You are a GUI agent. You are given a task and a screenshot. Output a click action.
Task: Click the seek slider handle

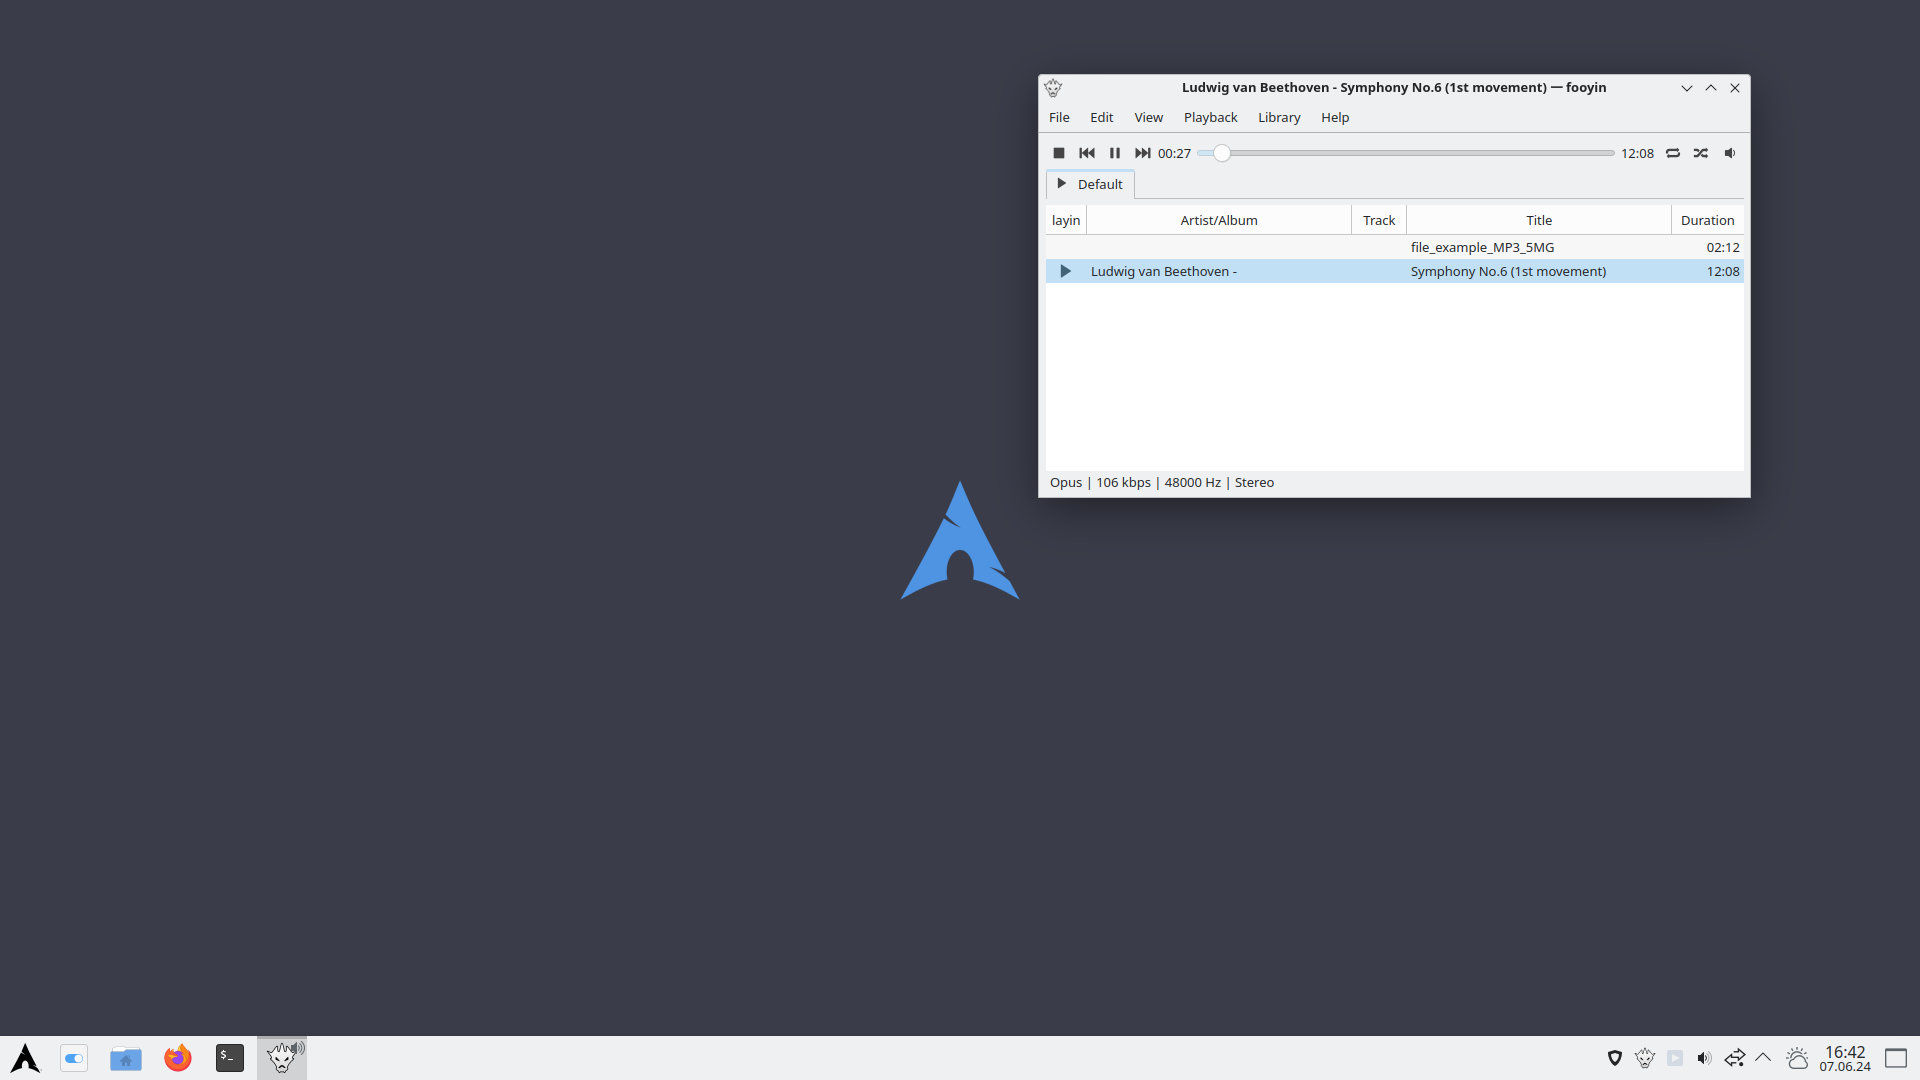pyautogui.click(x=1222, y=153)
